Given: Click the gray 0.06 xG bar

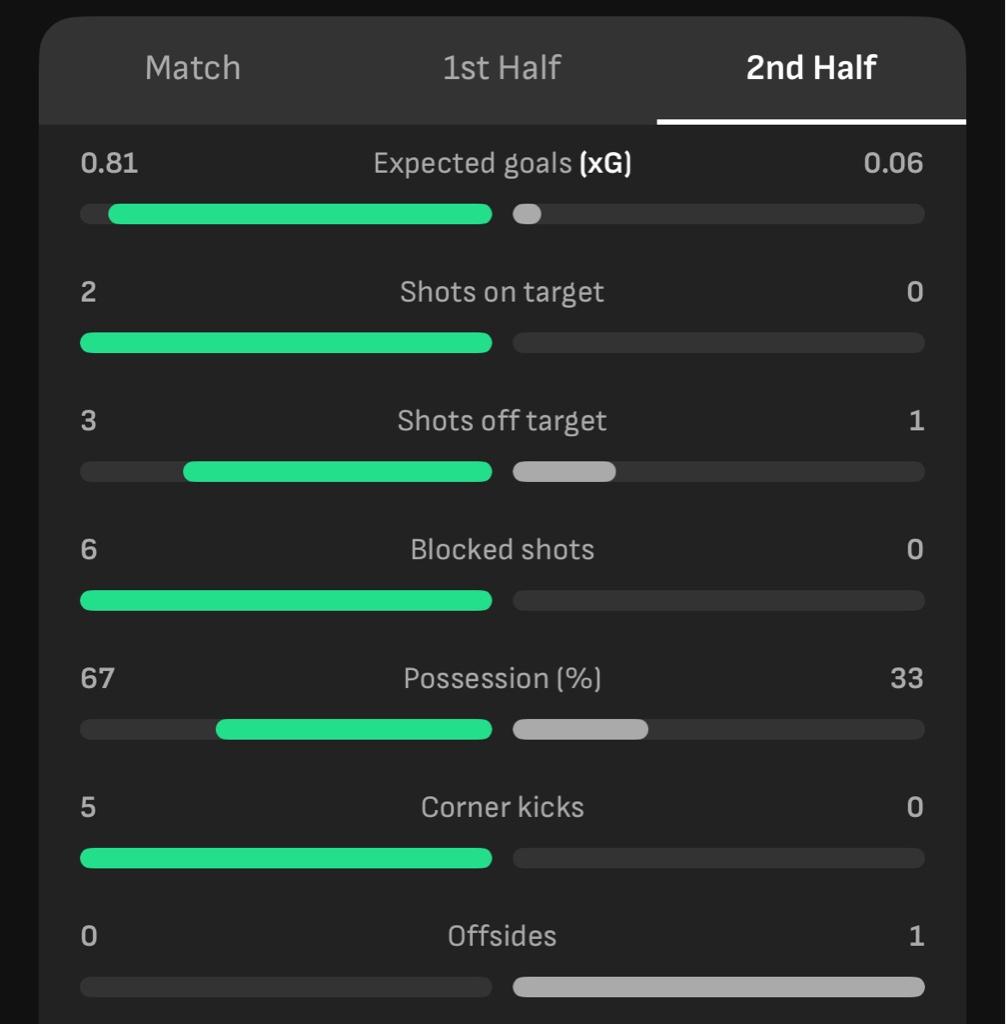Looking at the screenshot, I should point(527,214).
